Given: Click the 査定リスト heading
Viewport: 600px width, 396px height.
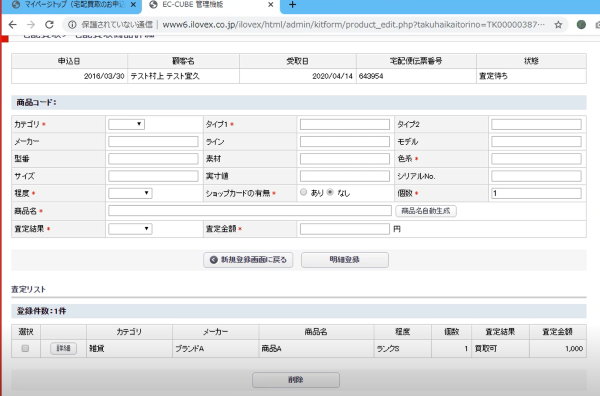Looking at the screenshot, I should [x=28, y=290].
